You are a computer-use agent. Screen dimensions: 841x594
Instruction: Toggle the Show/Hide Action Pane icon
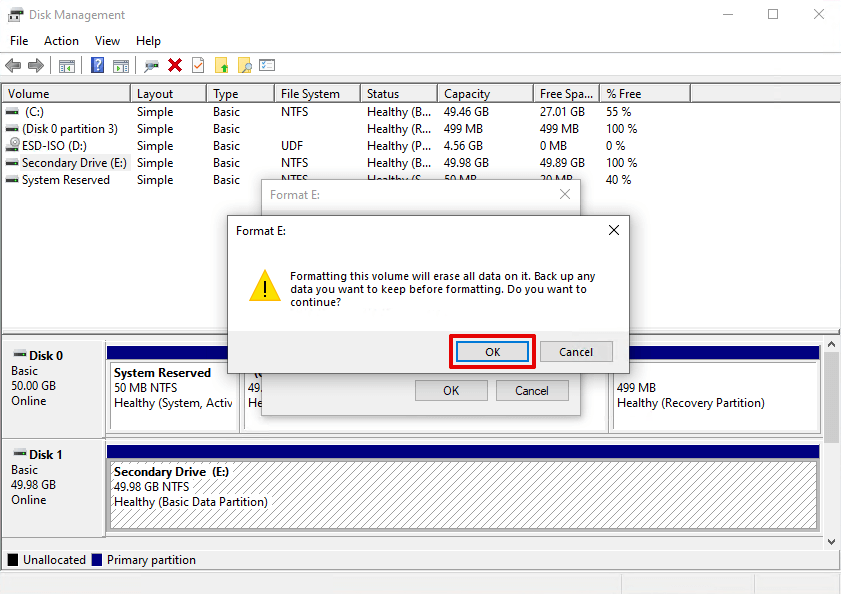pyautogui.click(x=121, y=66)
